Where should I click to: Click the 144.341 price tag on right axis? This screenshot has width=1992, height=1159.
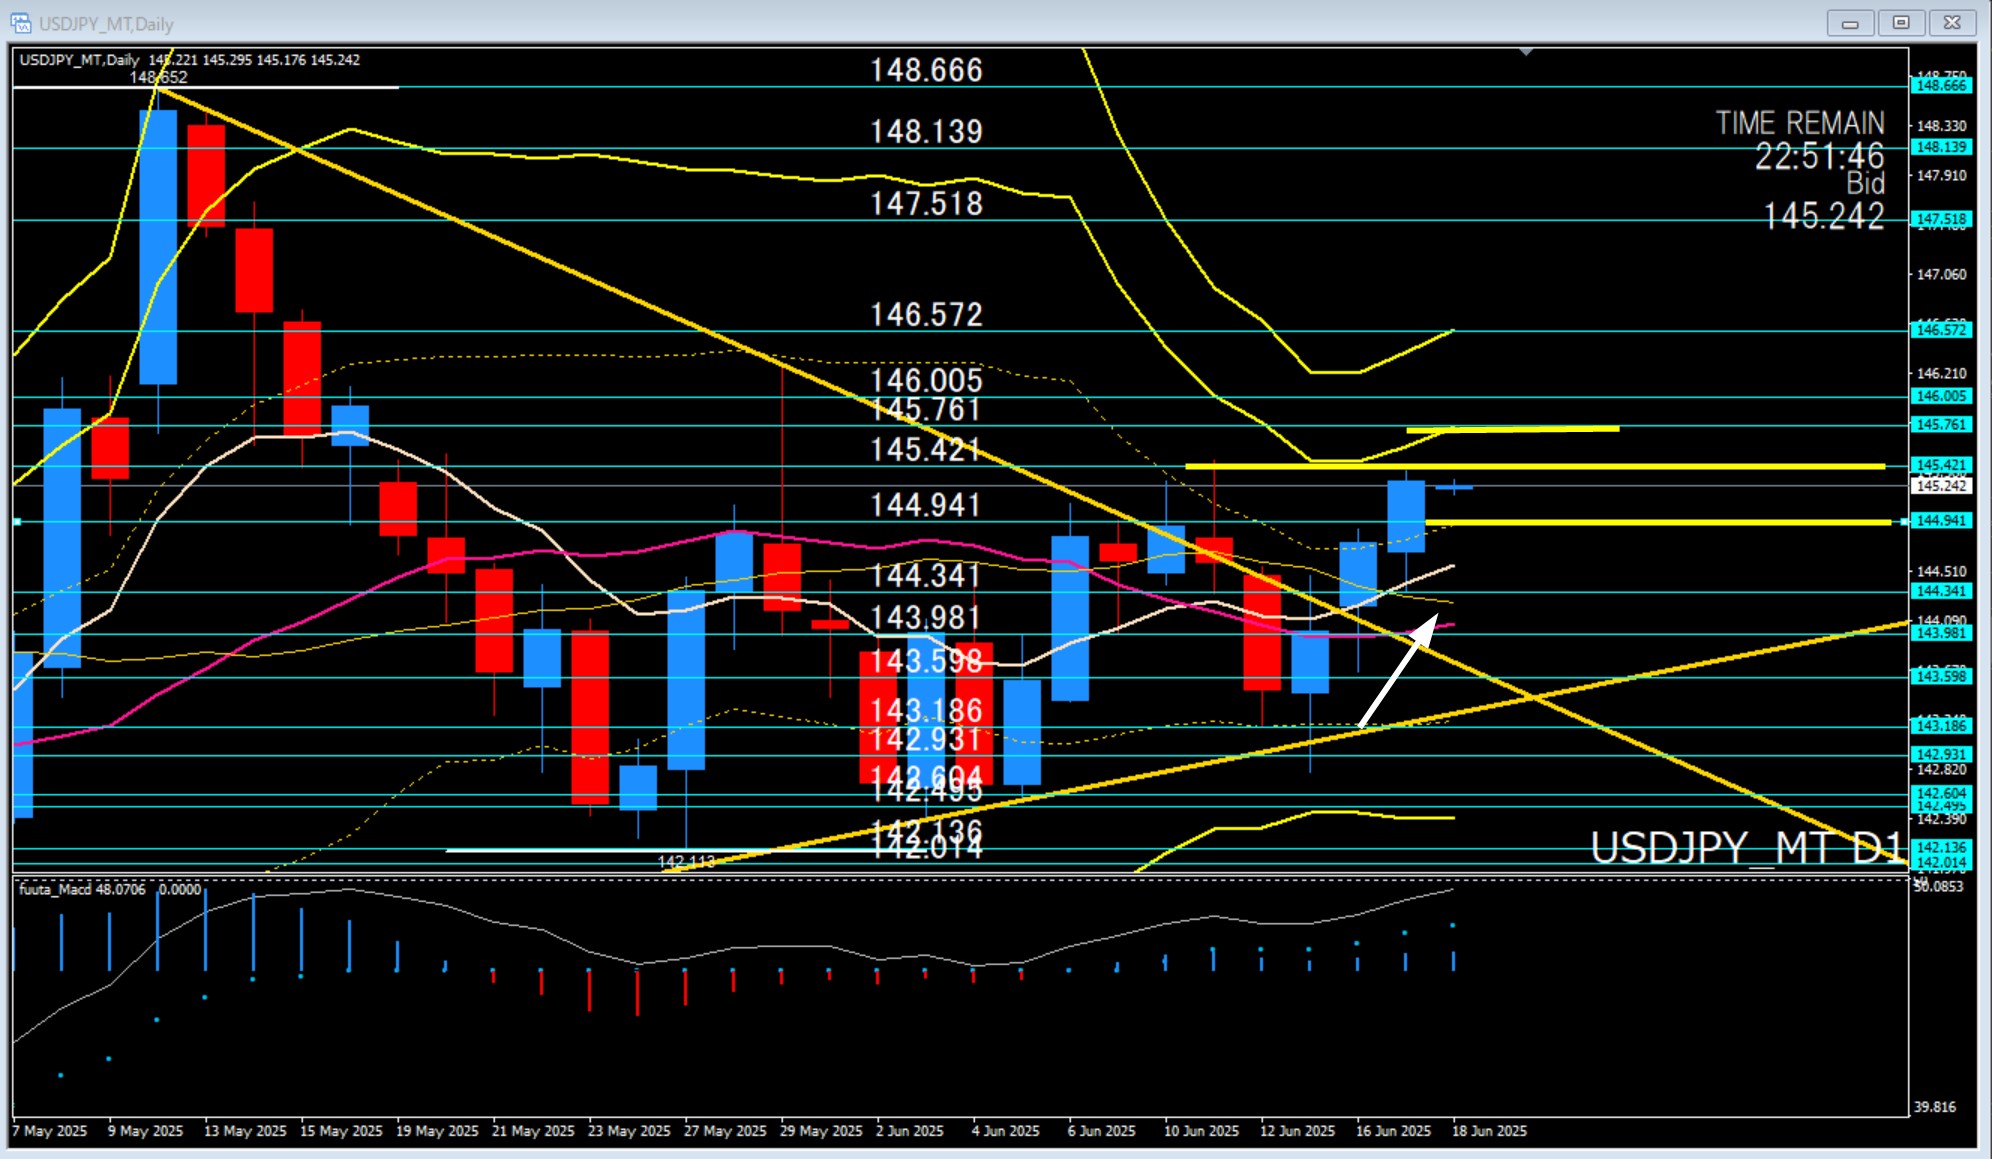[x=1941, y=591]
